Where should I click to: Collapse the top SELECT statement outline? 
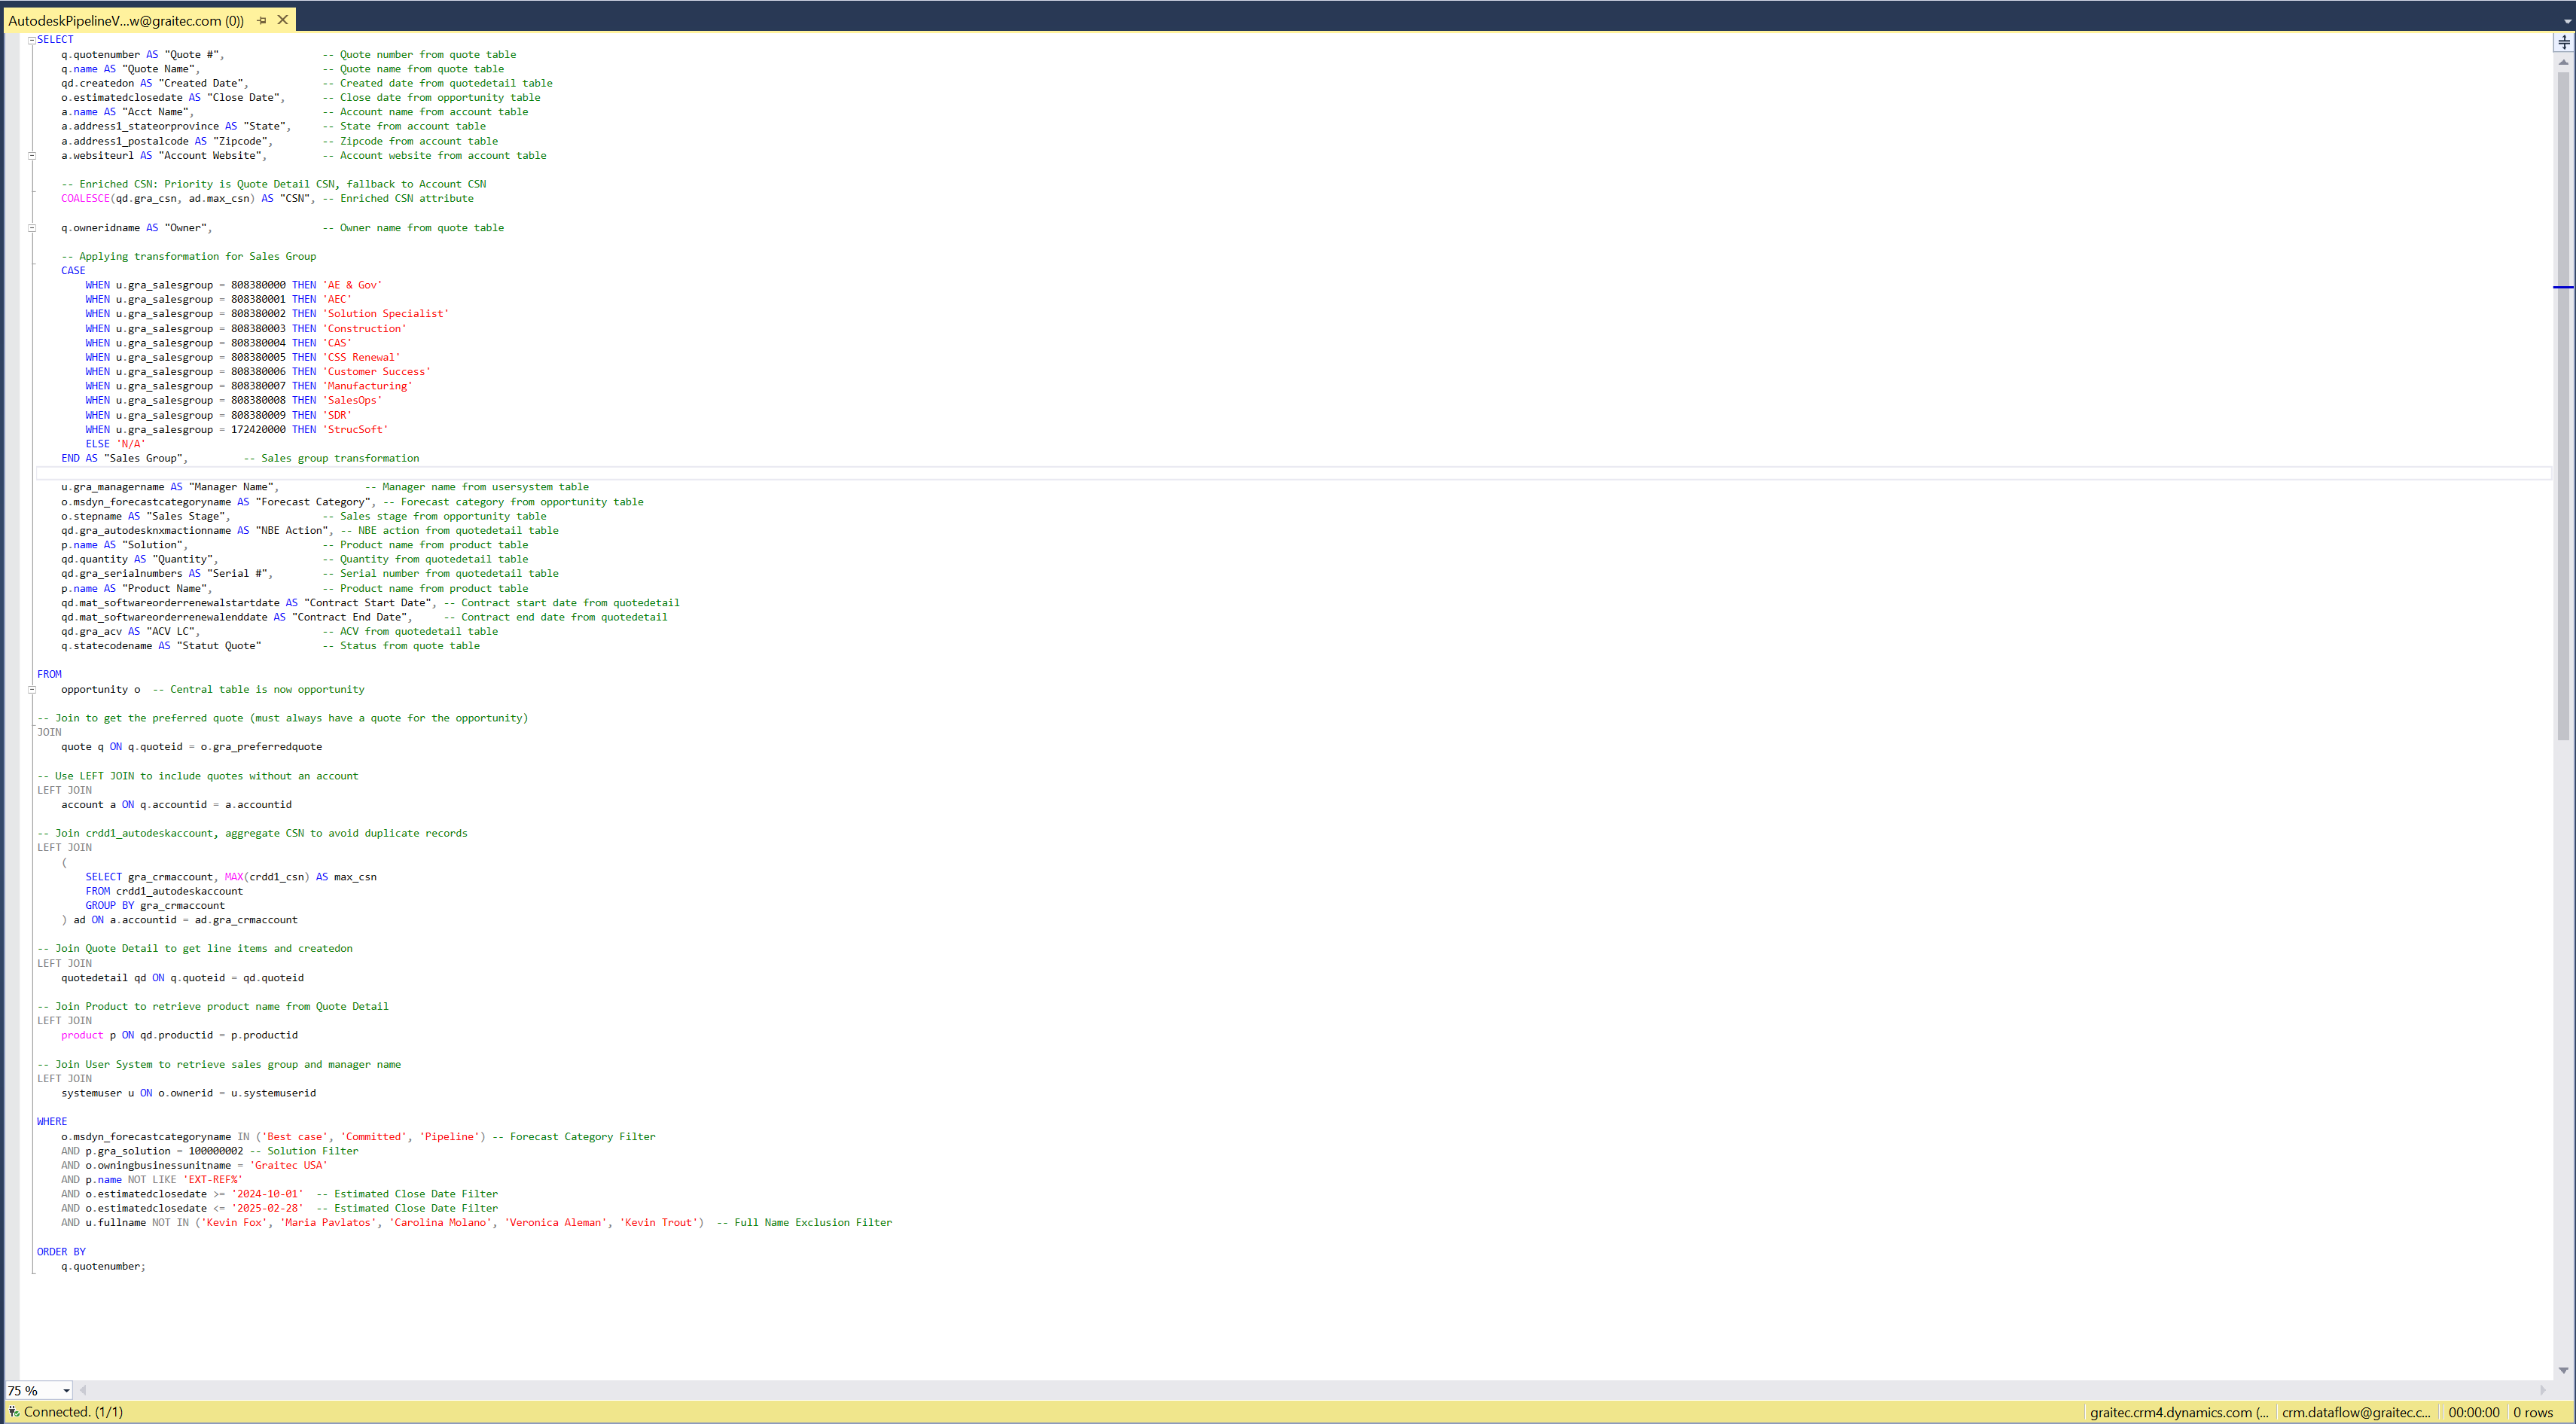click(x=32, y=40)
